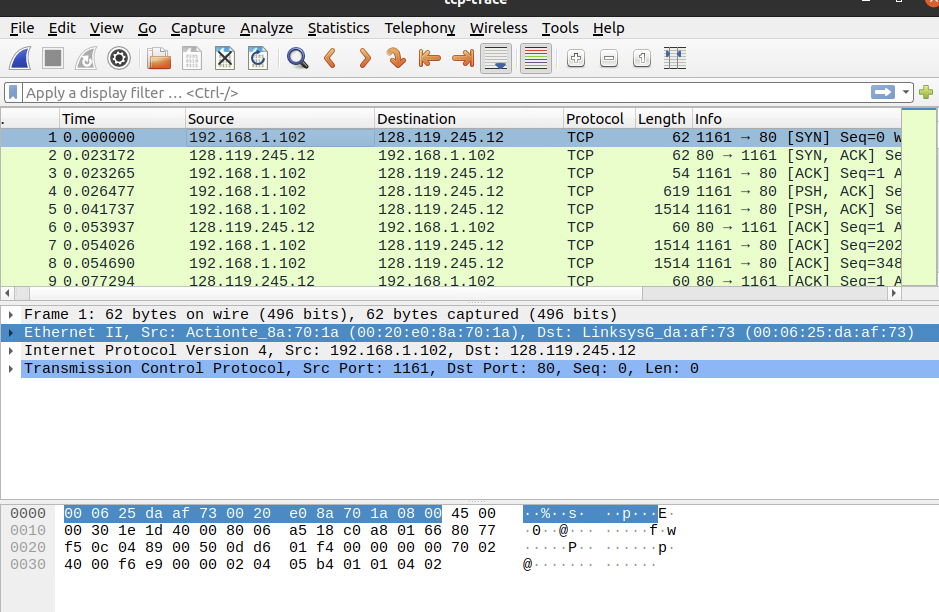The height and width of the screenshot is (612, 939).
Task: Go to the first packet
Action: (430, 58)
